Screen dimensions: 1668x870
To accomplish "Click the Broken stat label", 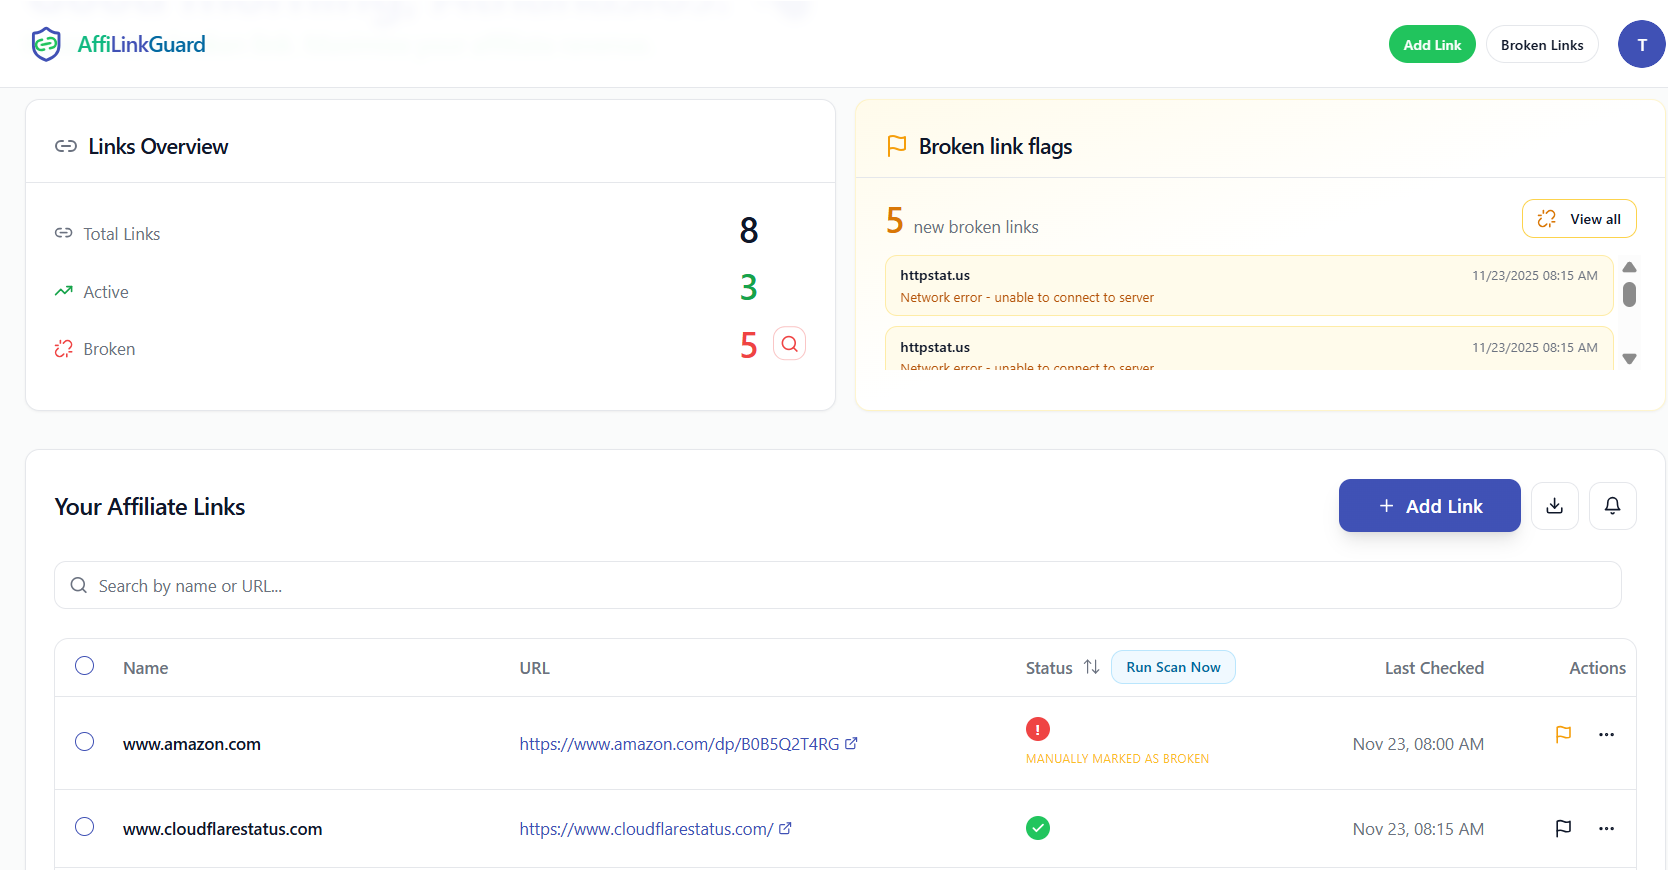I will coord(109,349).
